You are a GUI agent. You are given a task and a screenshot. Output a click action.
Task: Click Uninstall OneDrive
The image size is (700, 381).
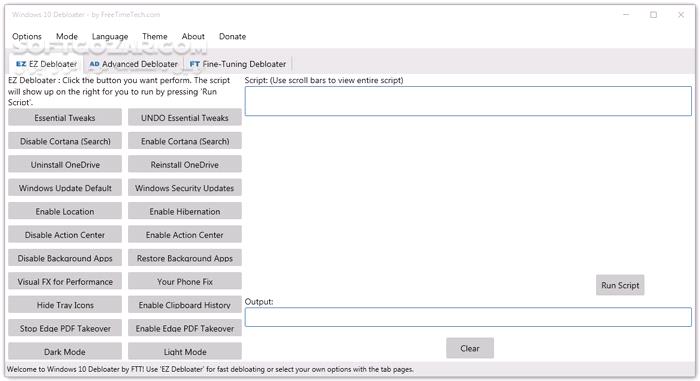65,165
